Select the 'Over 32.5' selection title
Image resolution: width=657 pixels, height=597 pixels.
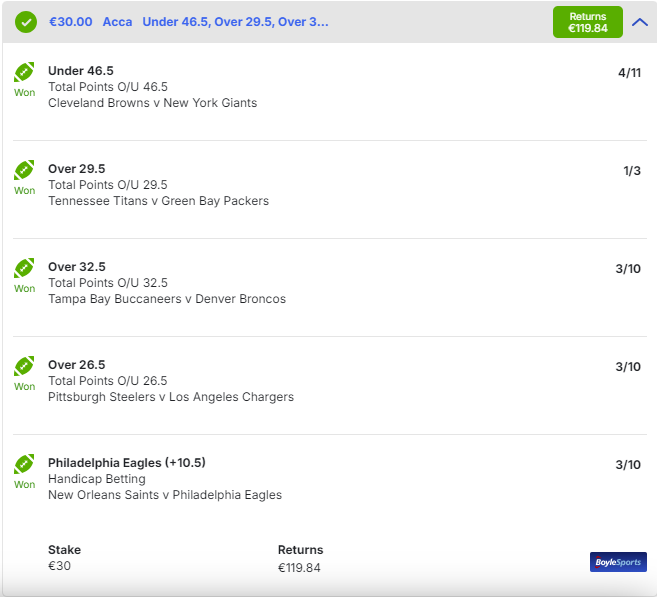(x=77, y=266)
